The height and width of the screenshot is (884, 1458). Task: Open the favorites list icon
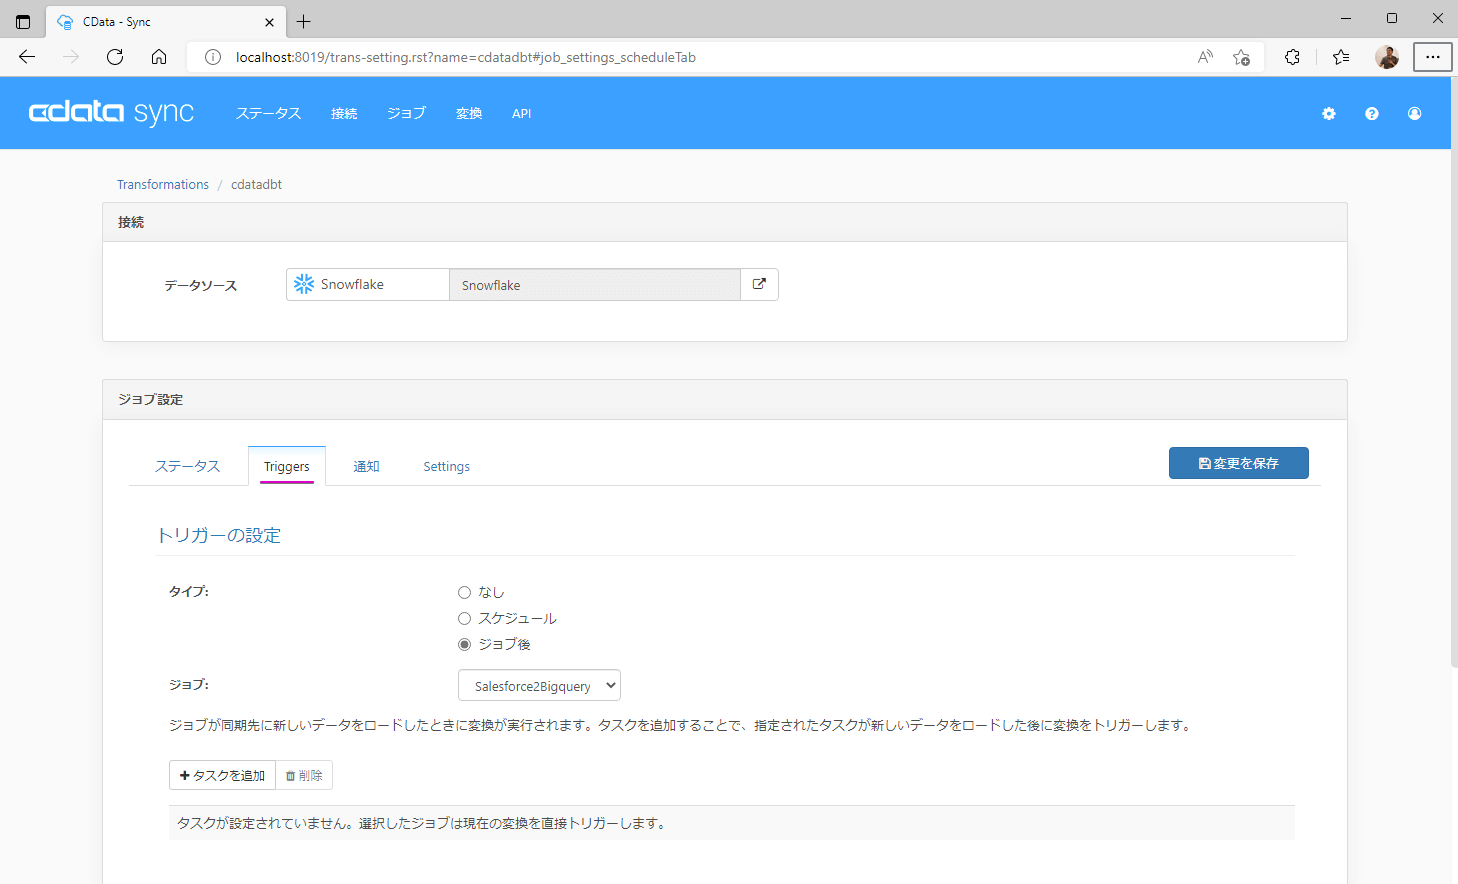click(1341, 57)
